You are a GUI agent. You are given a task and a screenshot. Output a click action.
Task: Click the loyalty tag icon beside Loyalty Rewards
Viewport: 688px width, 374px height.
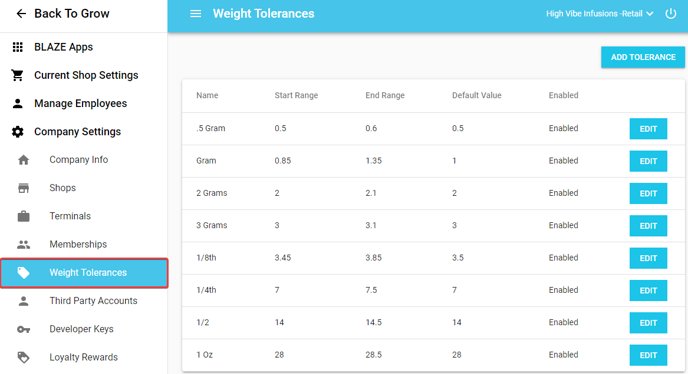coord(24,357)
